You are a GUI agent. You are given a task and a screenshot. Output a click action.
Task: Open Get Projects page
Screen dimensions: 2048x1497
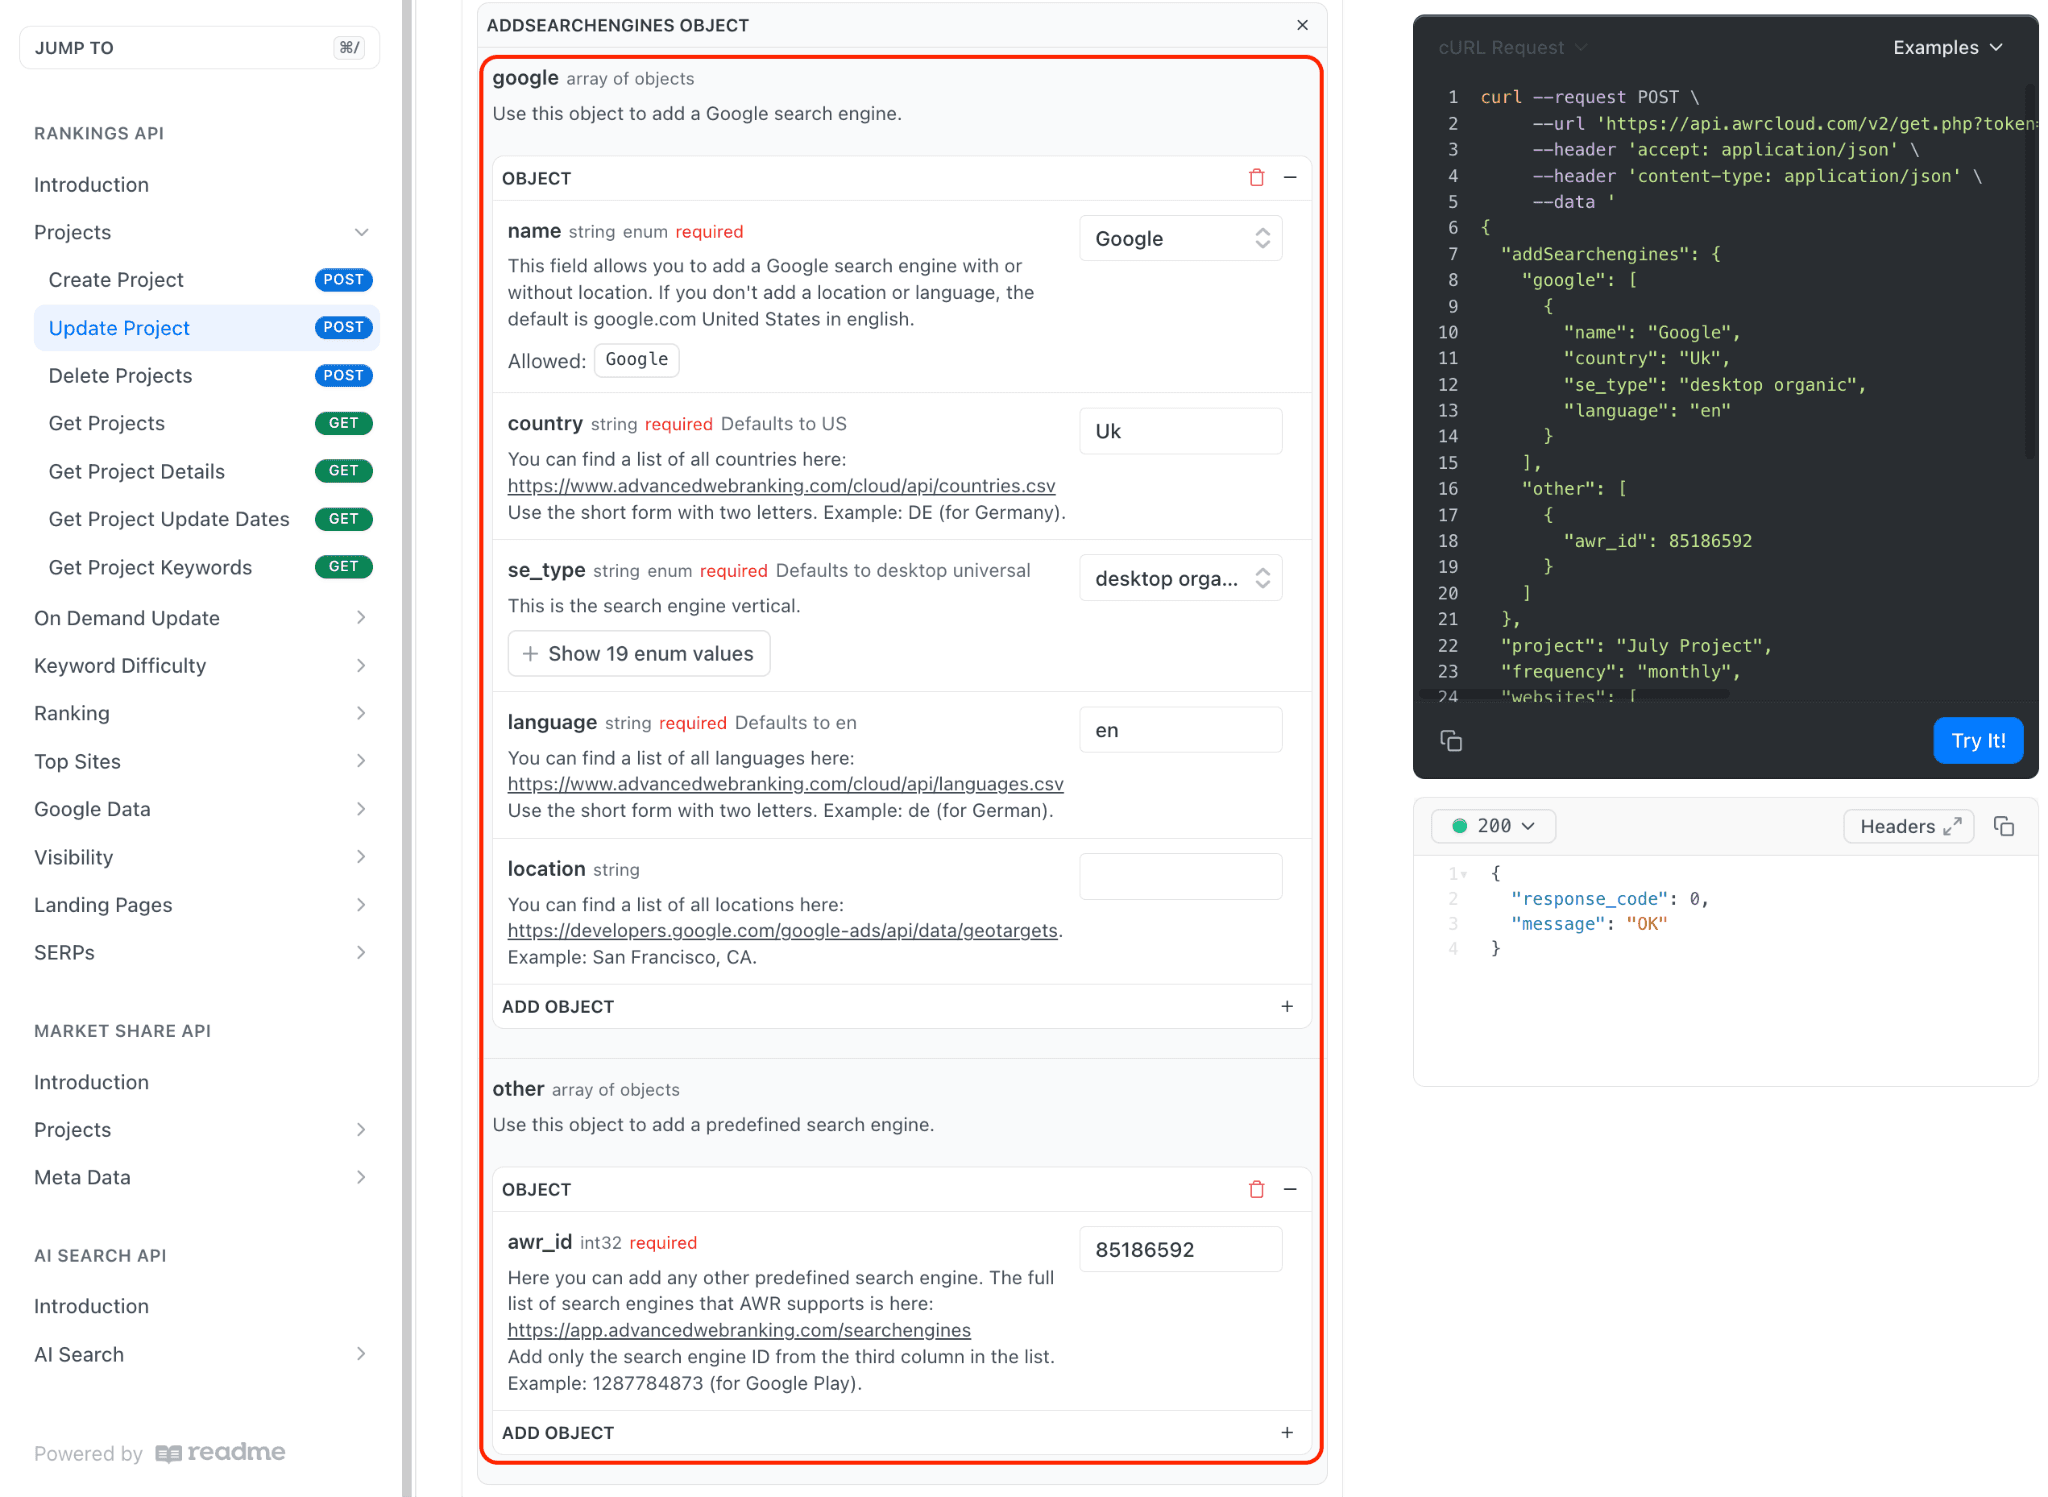(207, 423)
